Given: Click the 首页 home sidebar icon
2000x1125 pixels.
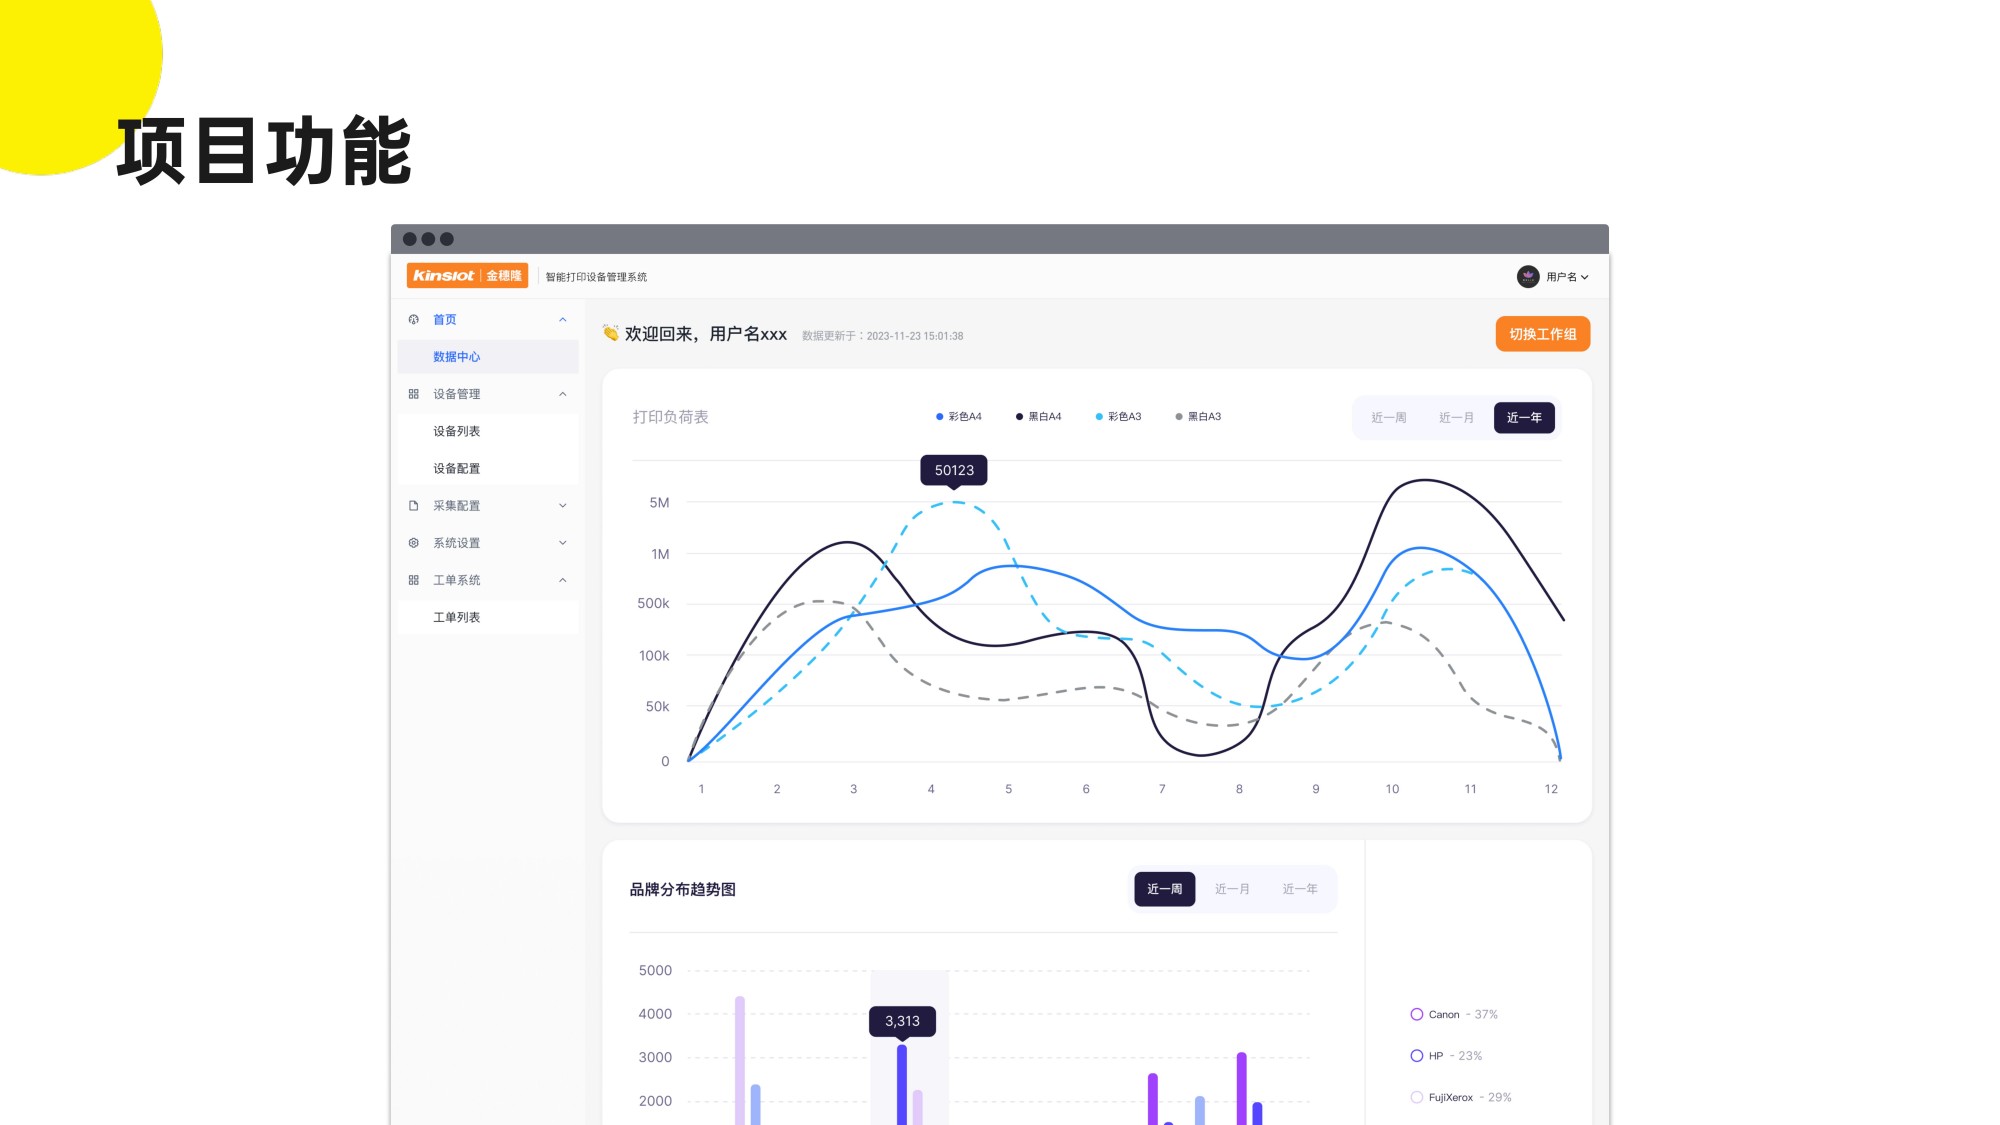Looking at the screenshot, I should tap(414, 320).
